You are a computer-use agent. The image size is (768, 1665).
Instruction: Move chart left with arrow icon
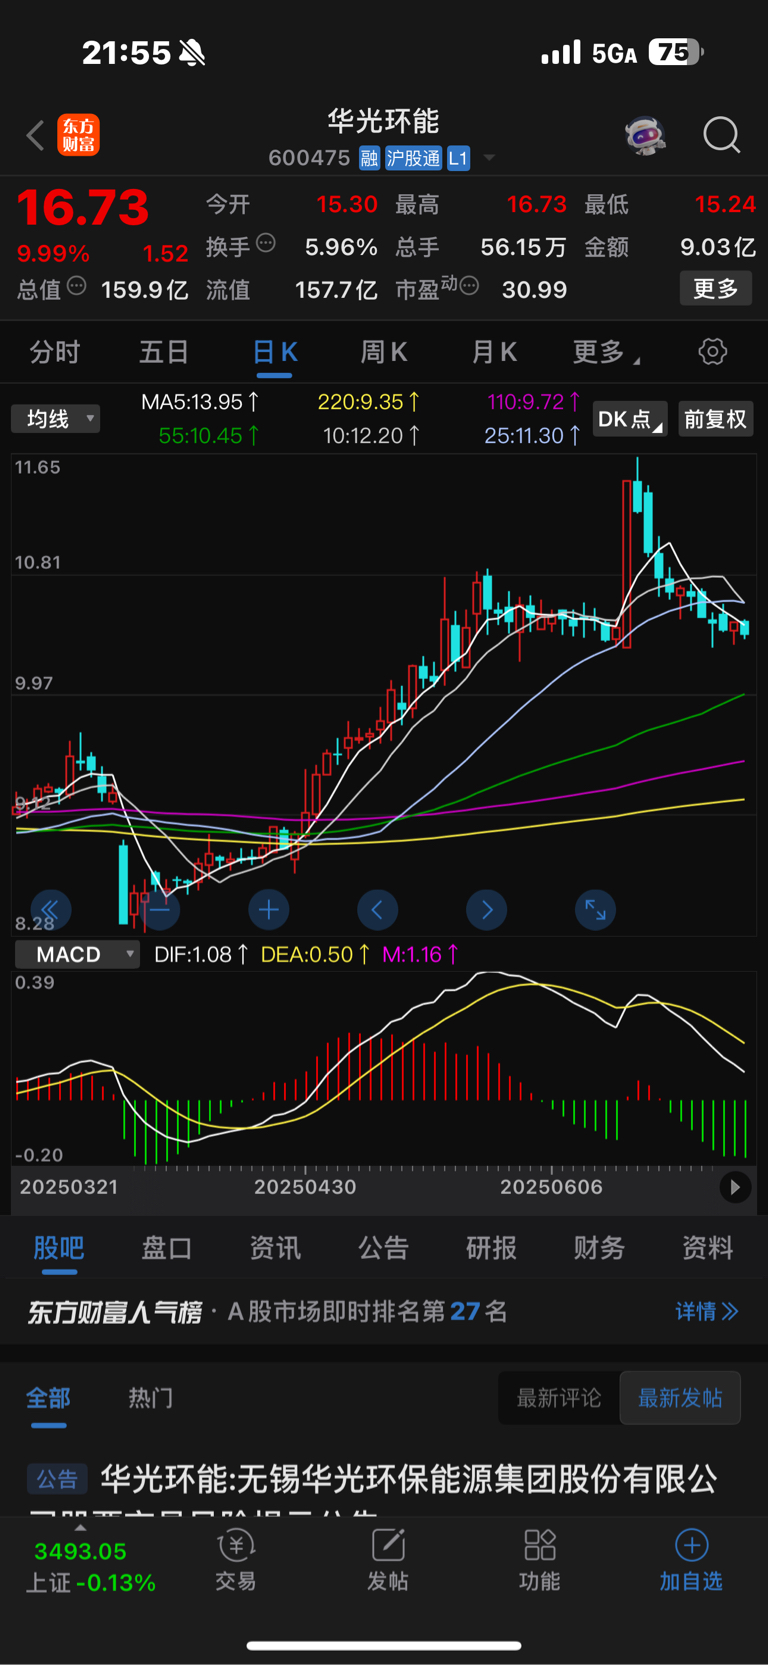(x=377, y=909)
